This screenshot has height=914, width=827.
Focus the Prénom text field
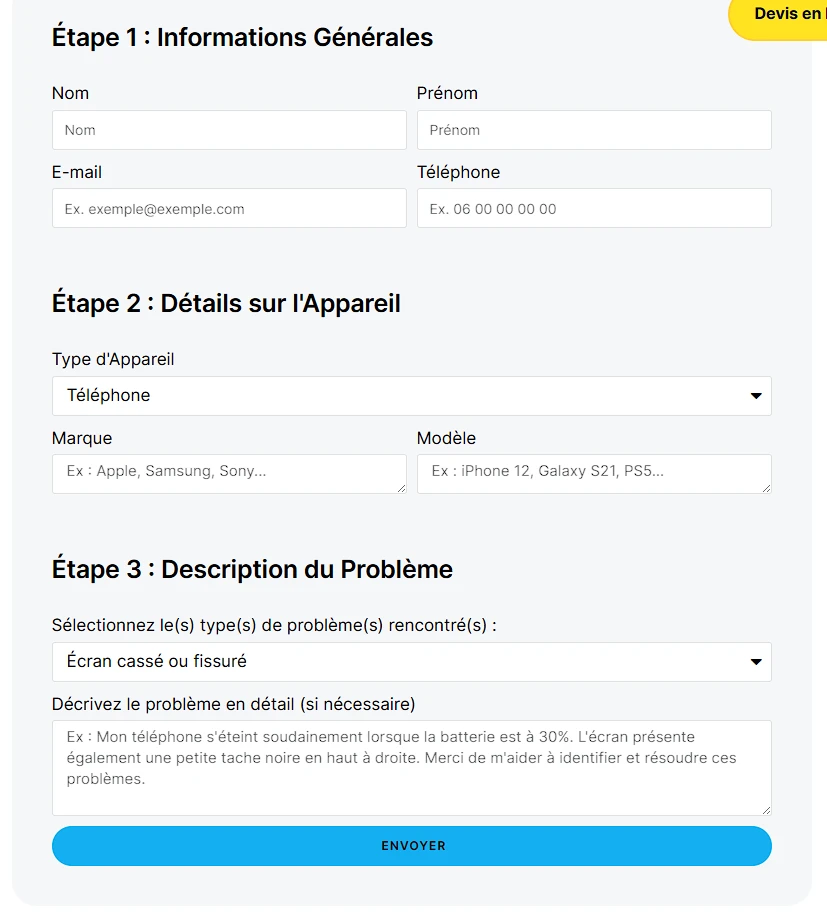[x=594, y=130]
